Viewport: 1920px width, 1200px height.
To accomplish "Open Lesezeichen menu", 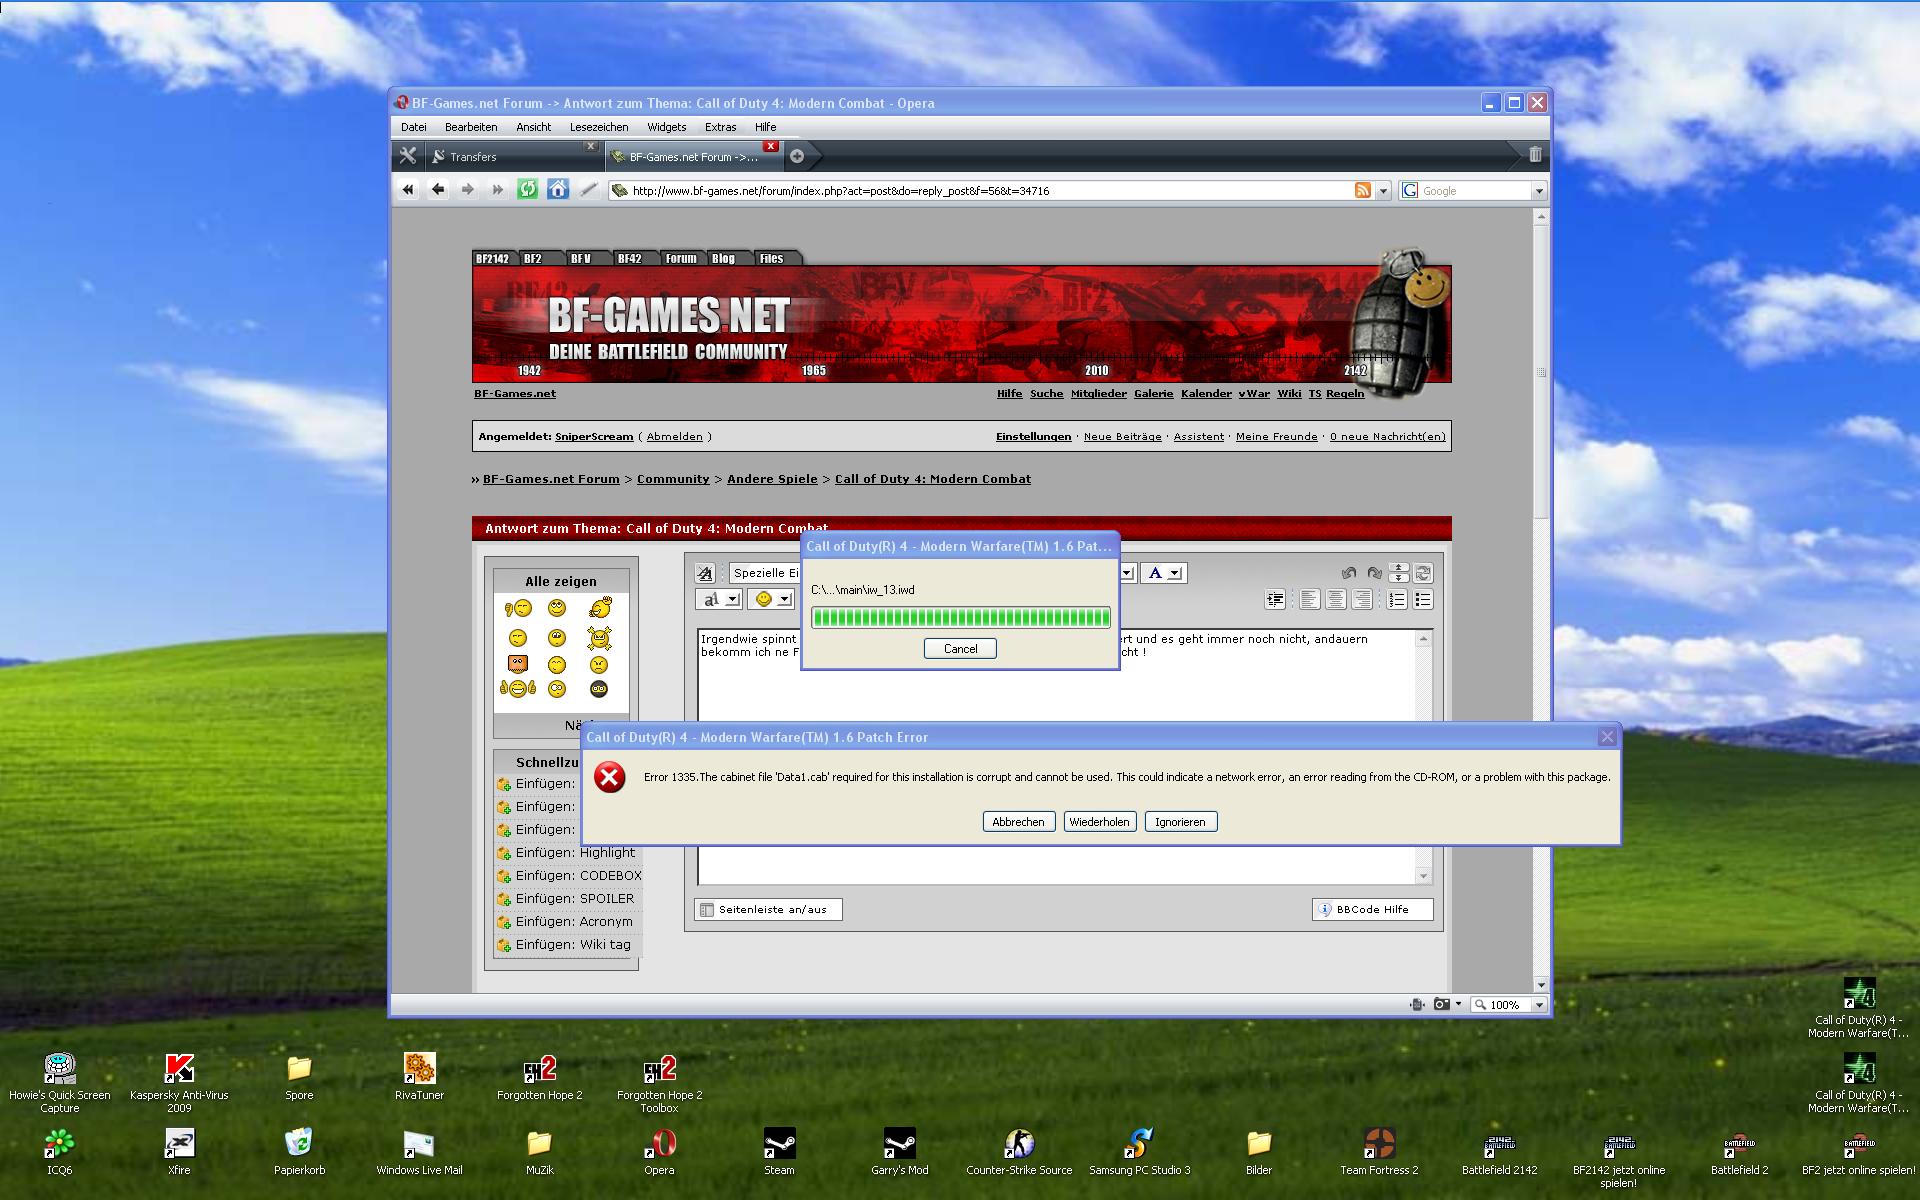I will coord(599,127).
